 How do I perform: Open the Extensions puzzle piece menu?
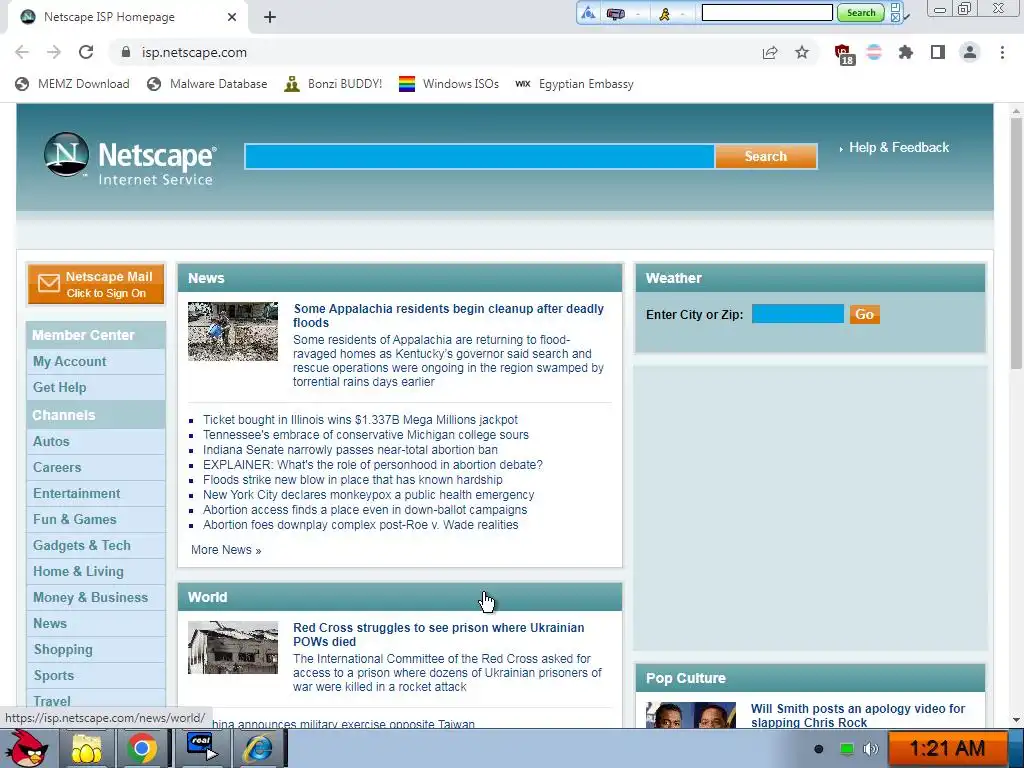[906, 52]
